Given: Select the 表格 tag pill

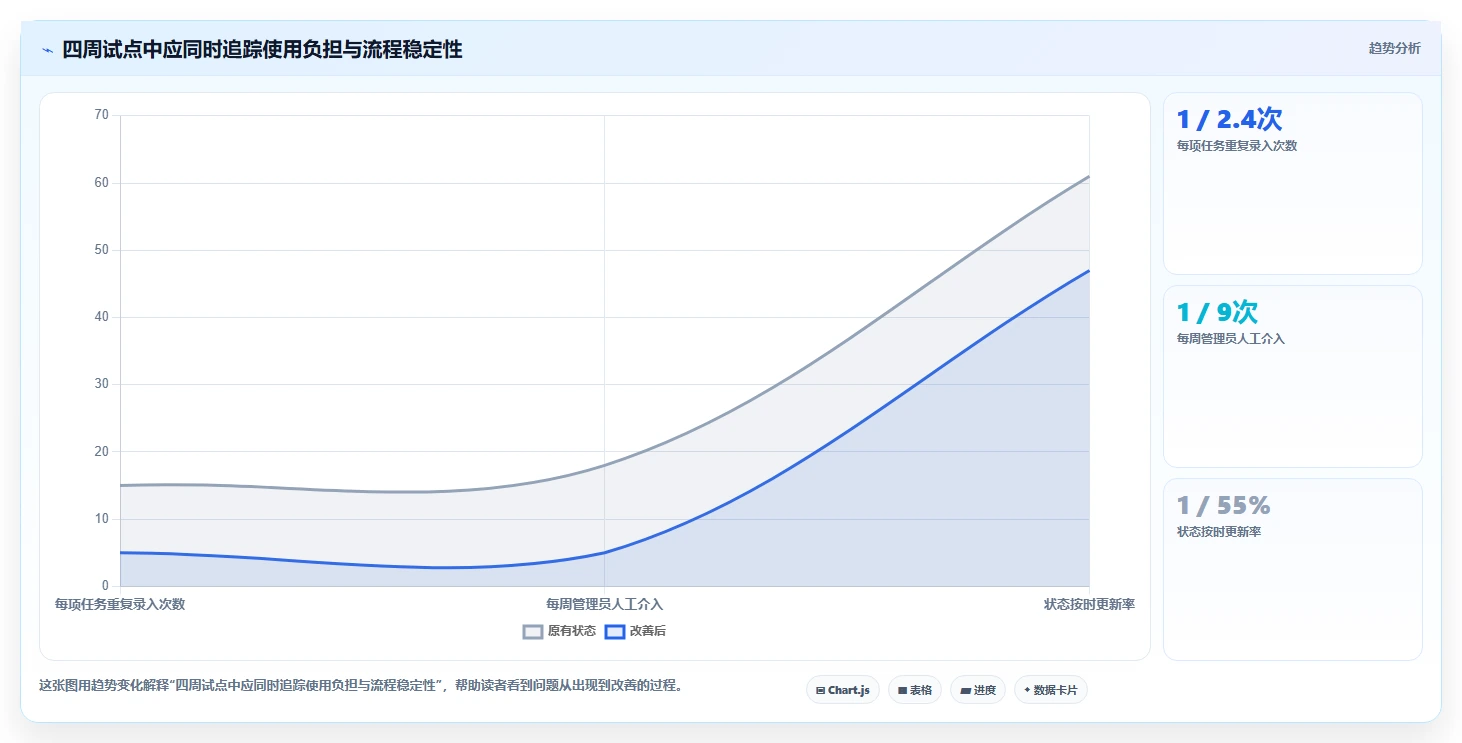Looking at the screenshot, I should pyautogui.click(x=914, y=690).
